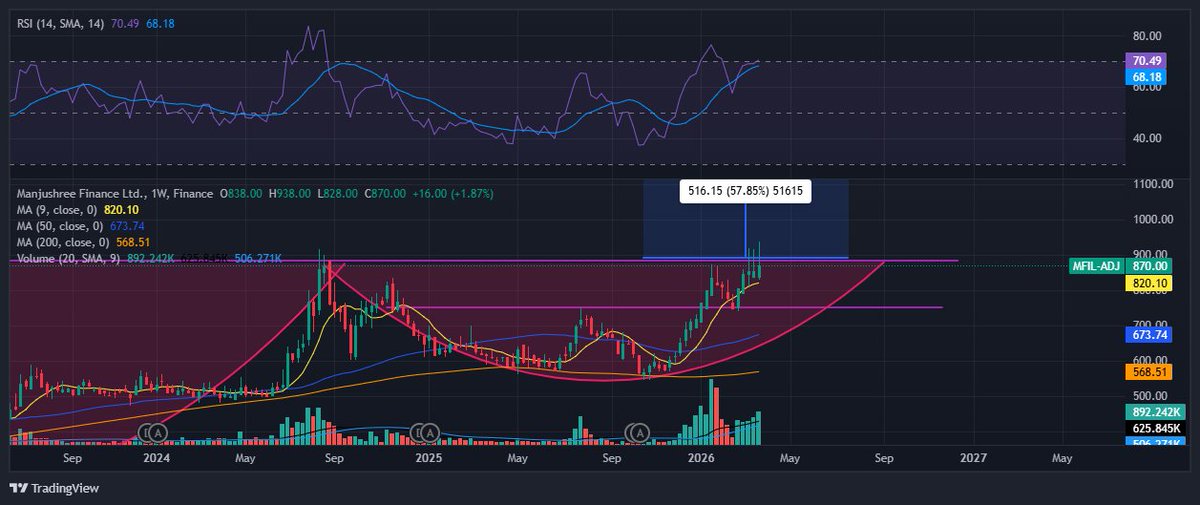Screen dimensions: 1200x505
Task: Click the 2026 label on time axis
Action: pos(702,457)
